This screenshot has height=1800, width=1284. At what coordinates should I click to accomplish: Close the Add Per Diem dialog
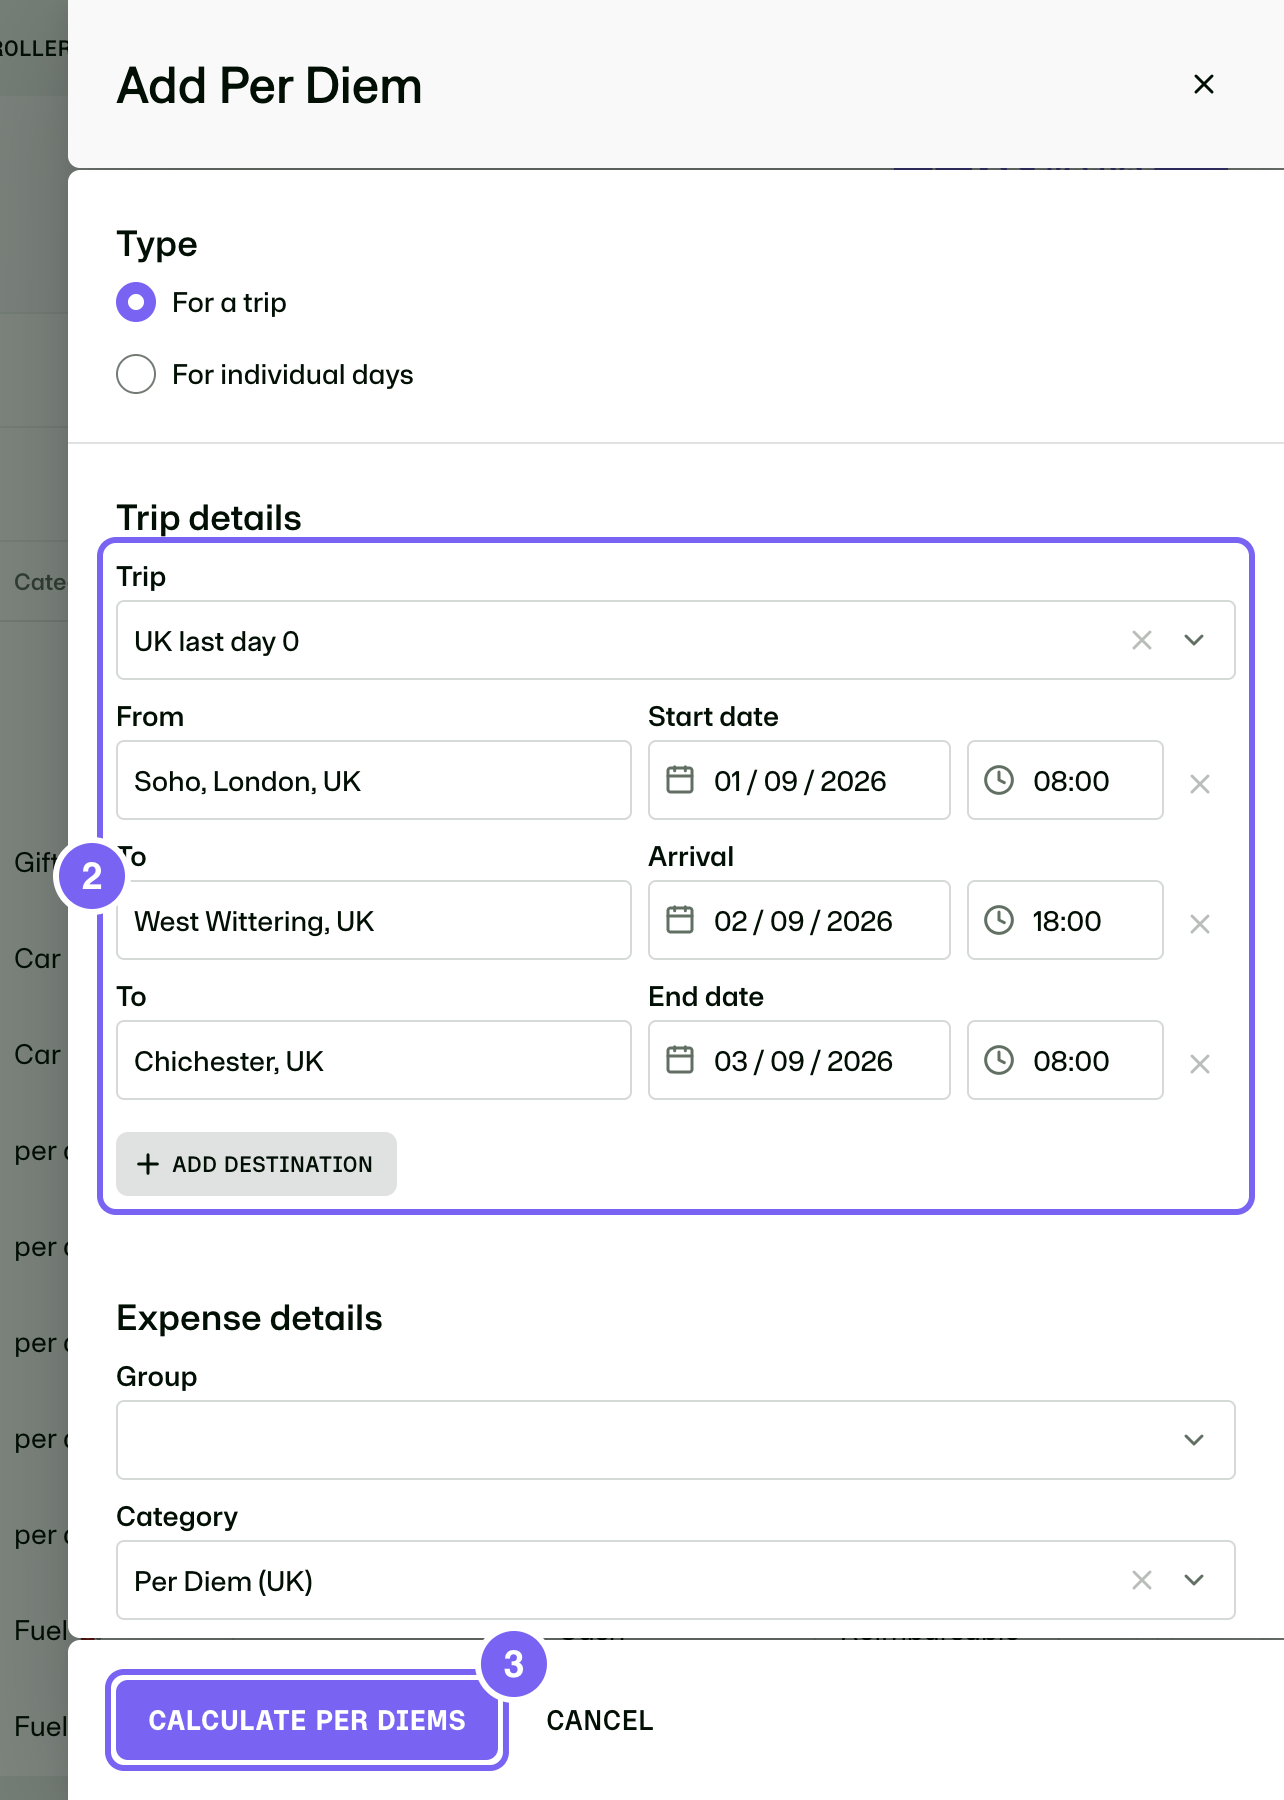point(1204,84)
